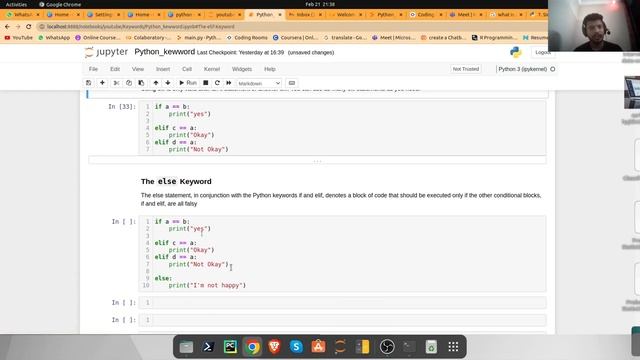Open Skype from the dock

click(x=296, y=347)
